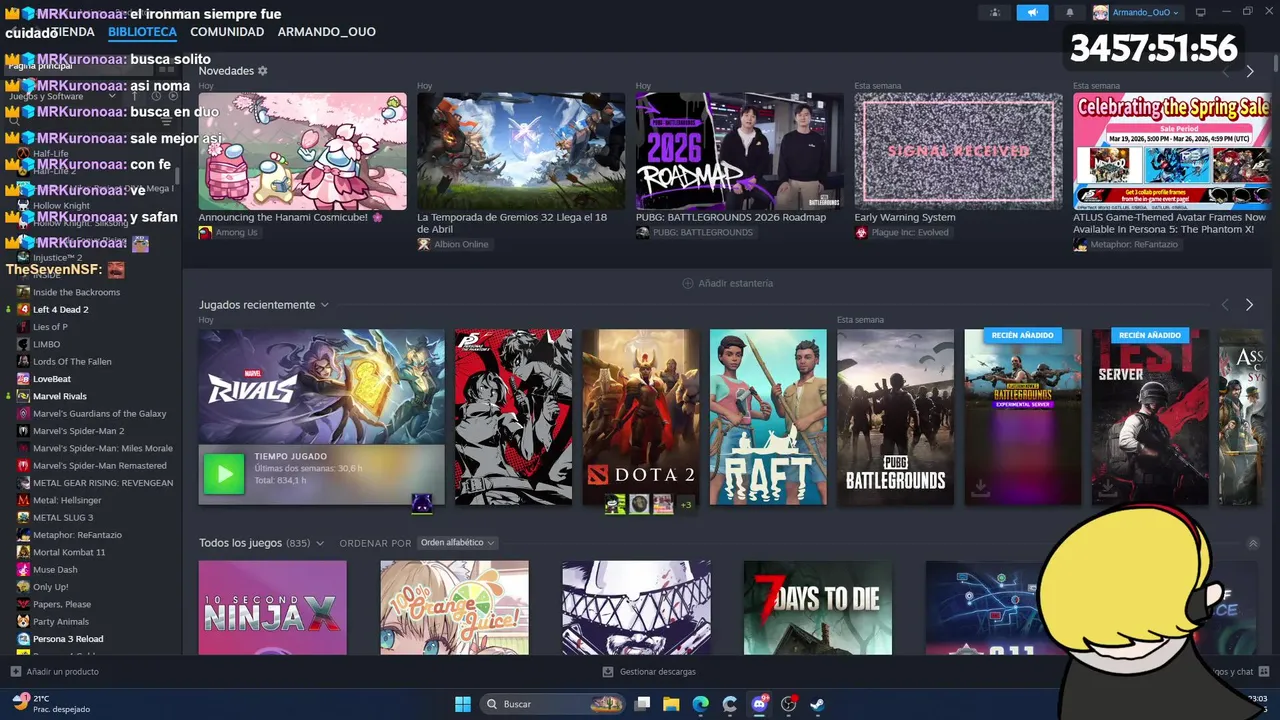Click the +3 friends badge on Dota 2
The height and width of the screenshot is (720, 1280).
(x=686, y=505)
